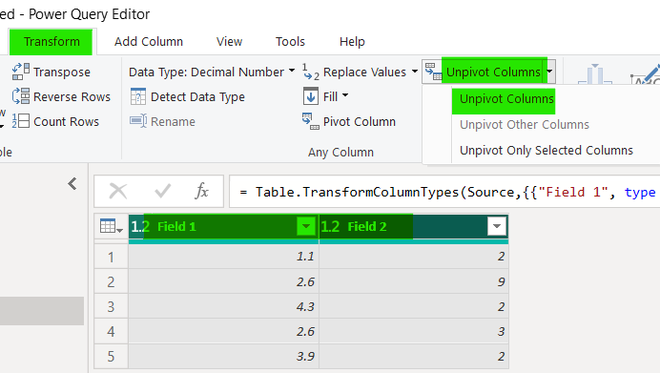Select row number 1
Viewport: 660px width, 373px height.
point(111,257)
